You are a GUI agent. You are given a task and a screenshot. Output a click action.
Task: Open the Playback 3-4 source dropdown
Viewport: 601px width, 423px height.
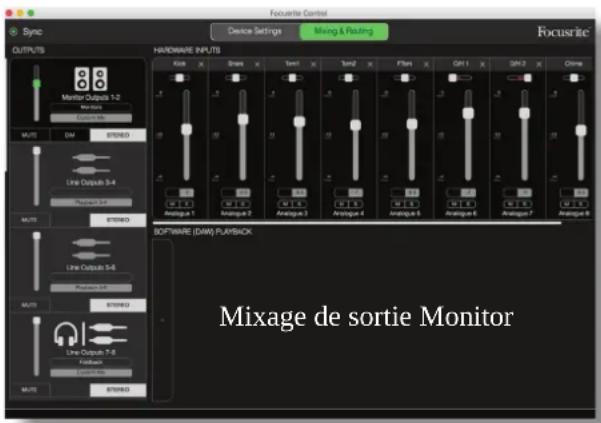point(91,202)
